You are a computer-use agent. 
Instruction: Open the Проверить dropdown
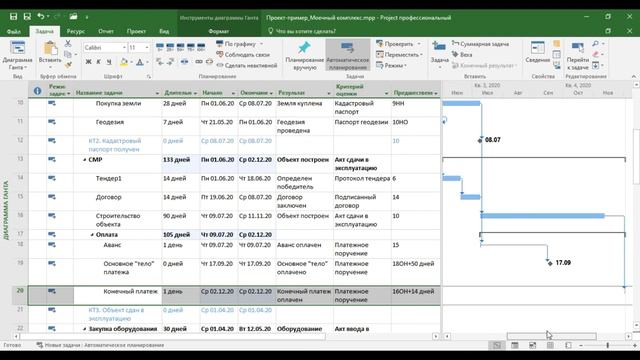coord(399,44)
